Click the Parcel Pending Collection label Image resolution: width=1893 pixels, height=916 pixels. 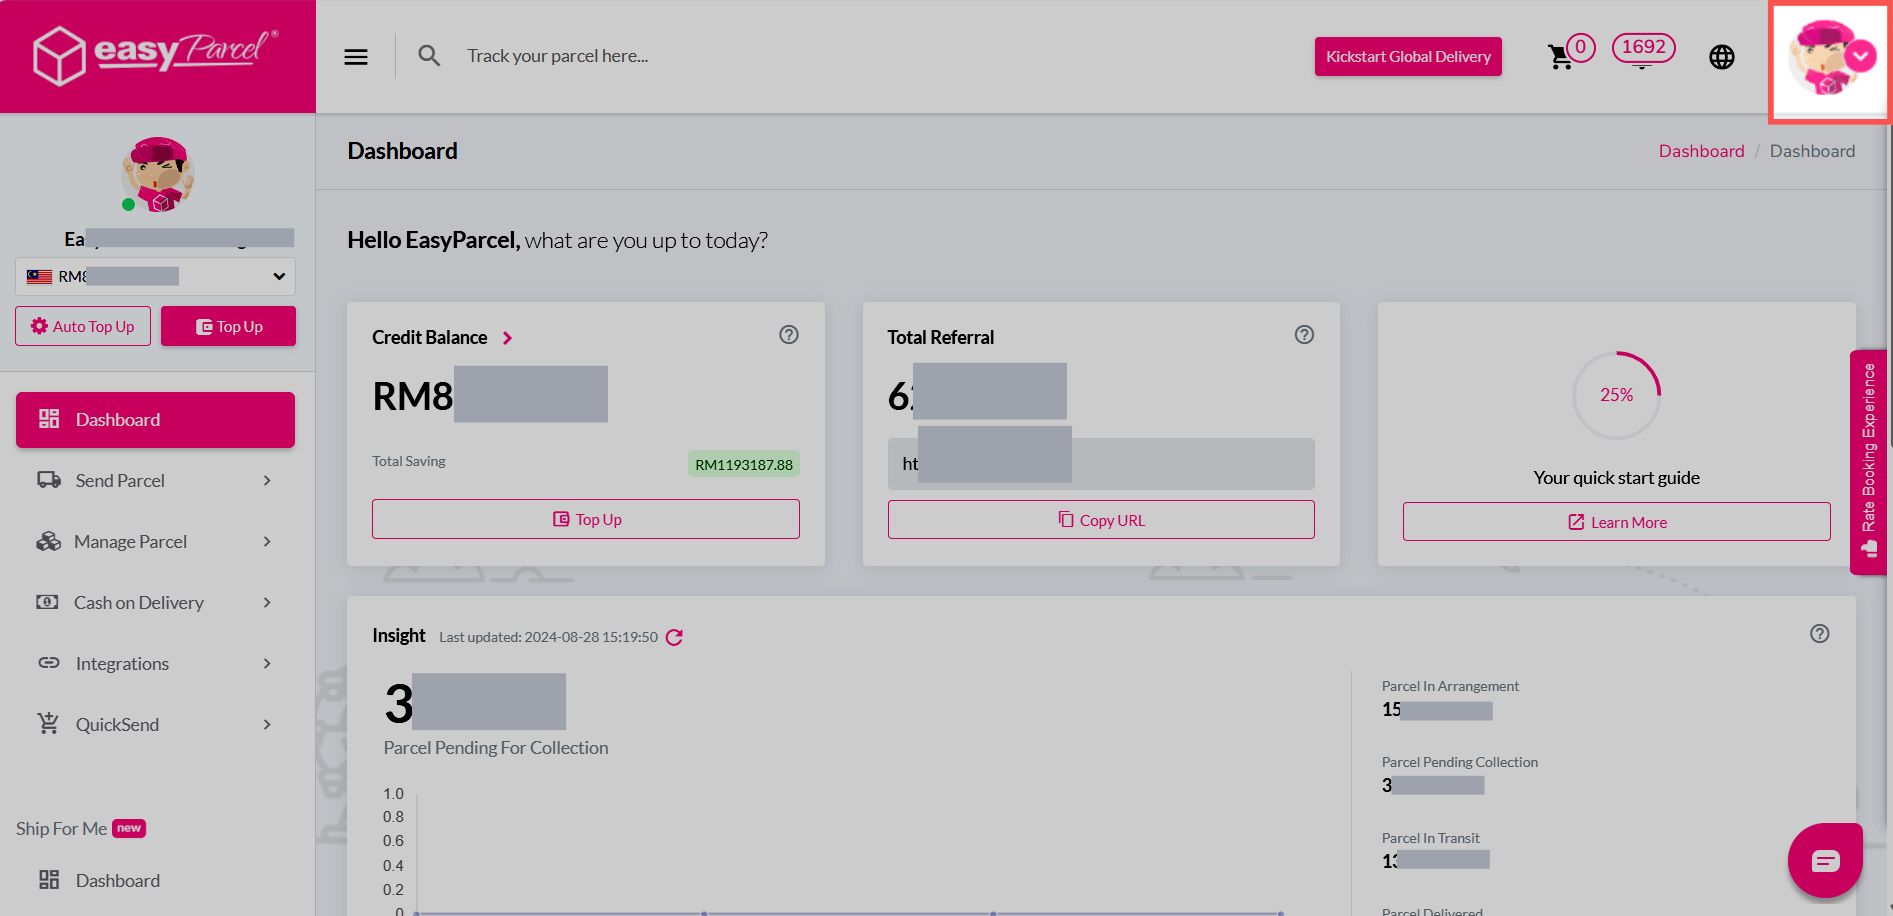click(1460, 762)
